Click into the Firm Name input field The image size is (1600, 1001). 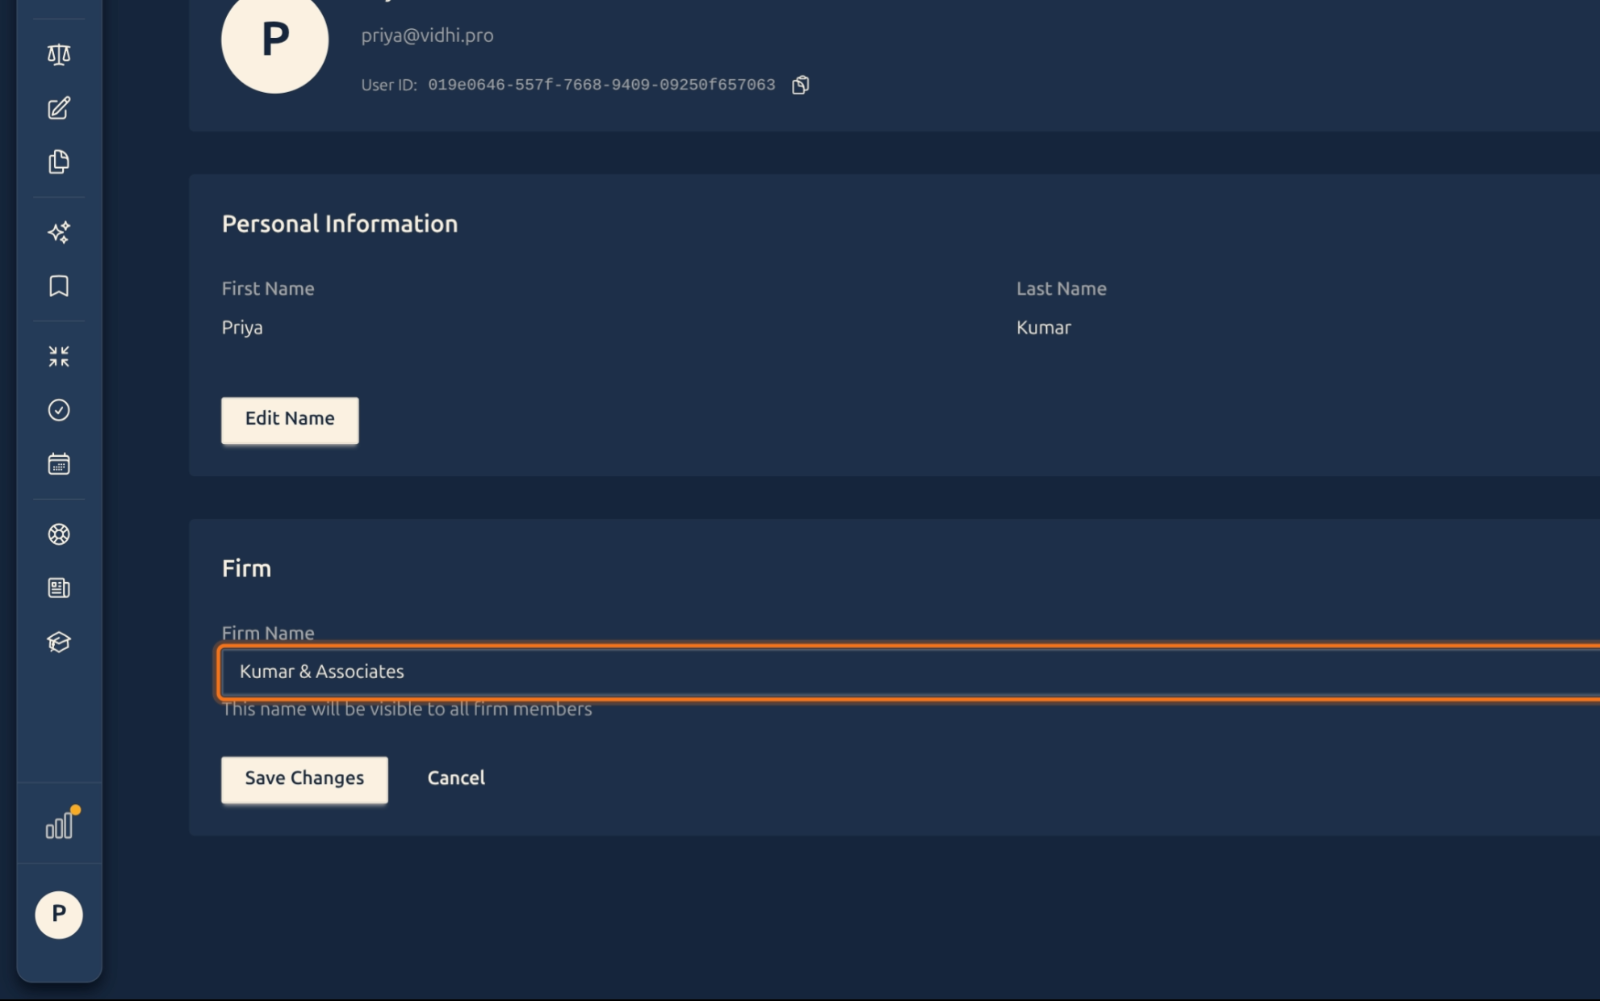pyautogui.click(x=909, y=672)
